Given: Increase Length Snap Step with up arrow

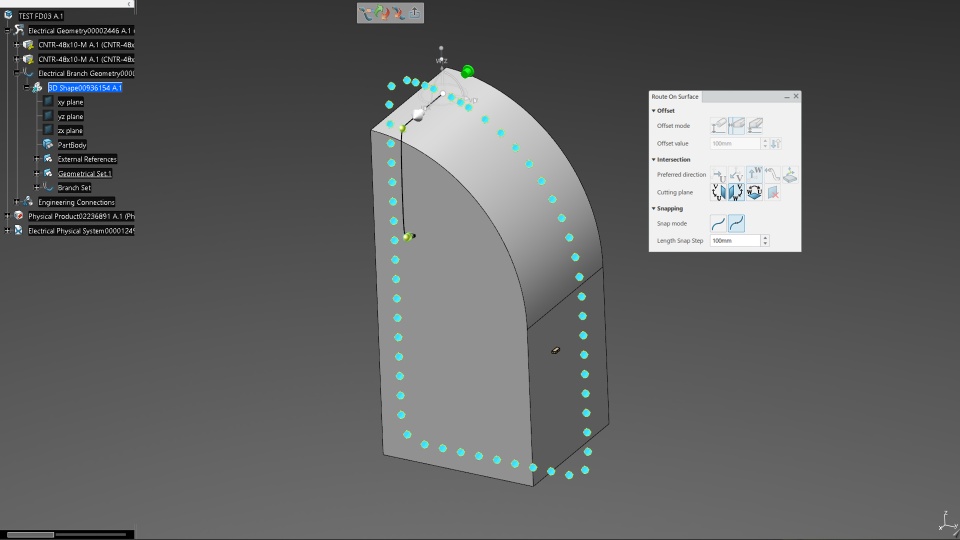Looking at the screenshot, I should point(765,238).
